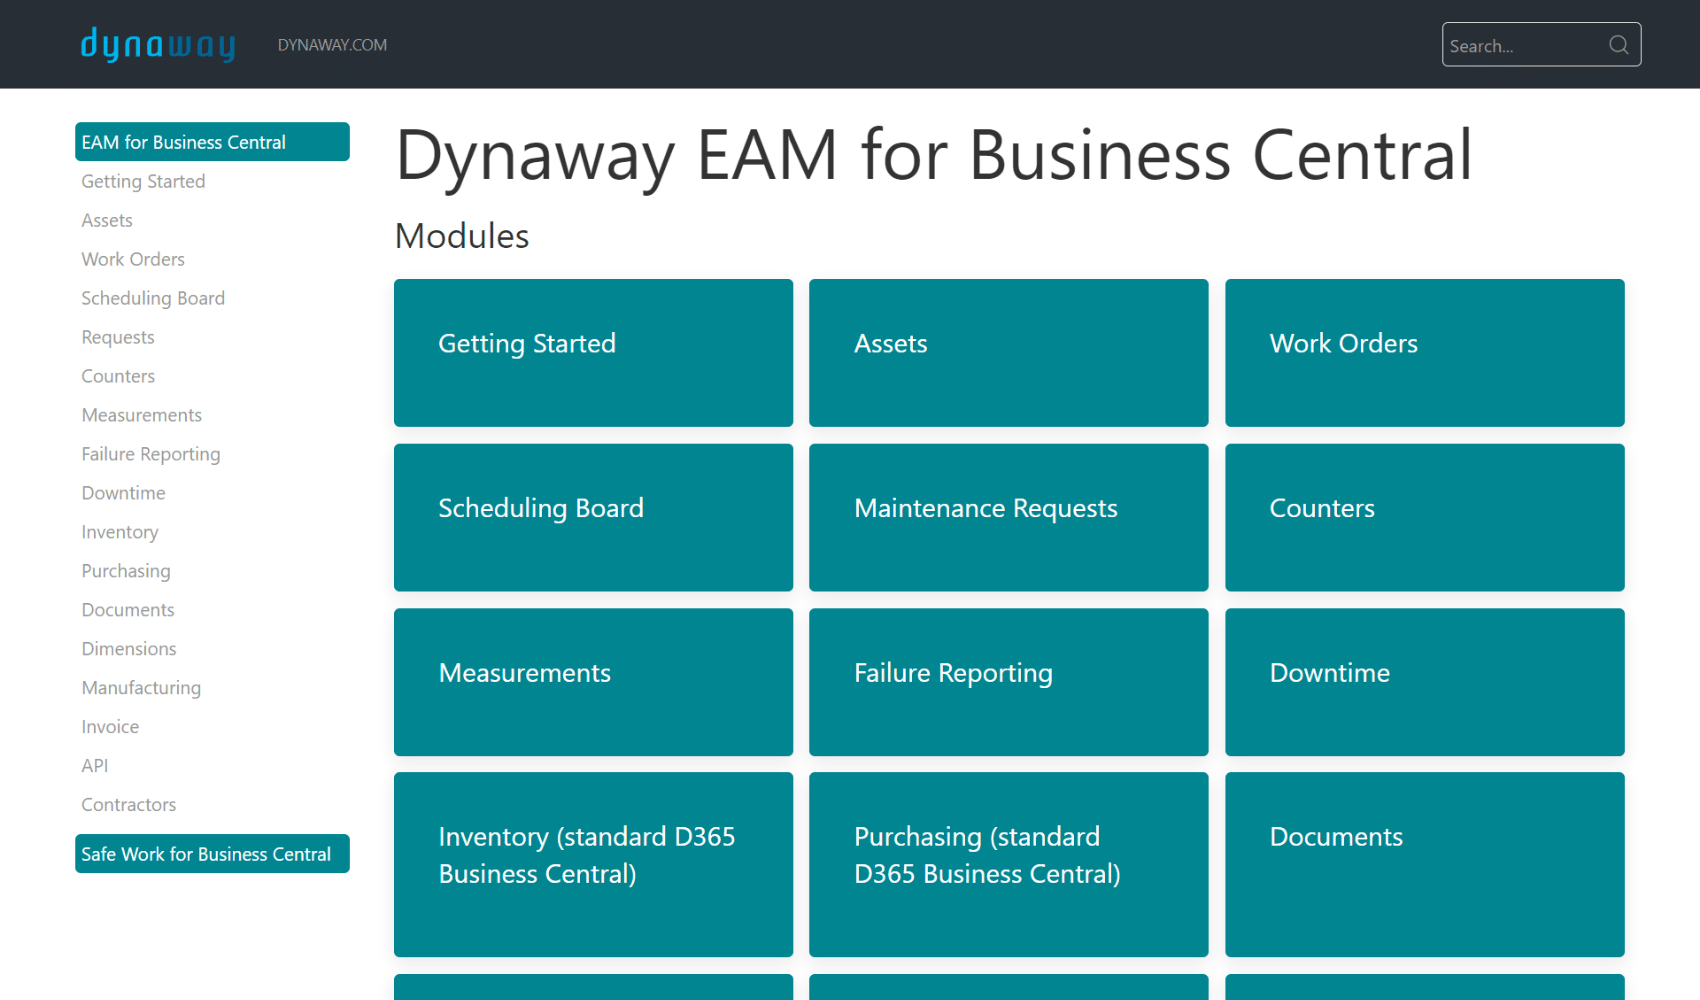
Task: Open the Assets module tile
Action: coord(1009,353)
